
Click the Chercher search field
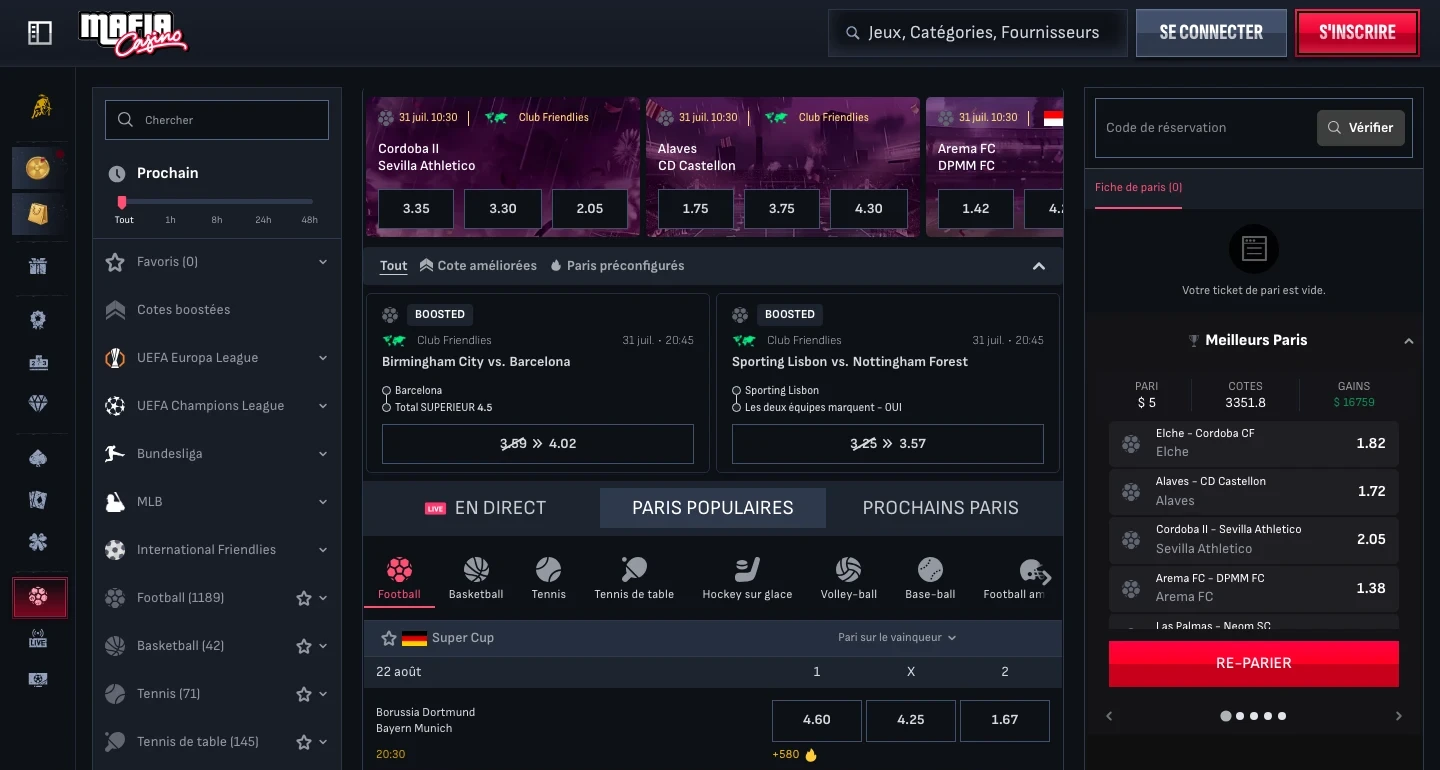coord(217,120)
